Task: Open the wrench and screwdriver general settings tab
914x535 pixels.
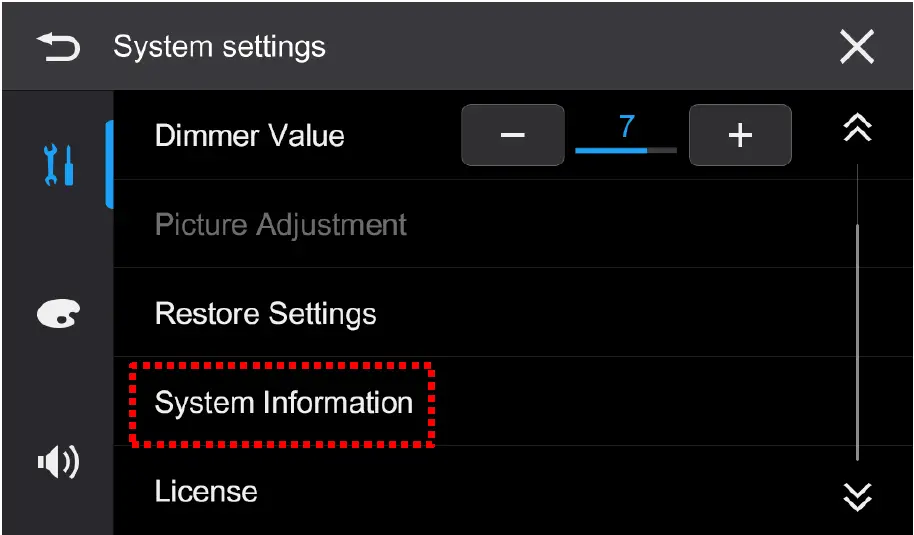Action: tap(59, 165)
